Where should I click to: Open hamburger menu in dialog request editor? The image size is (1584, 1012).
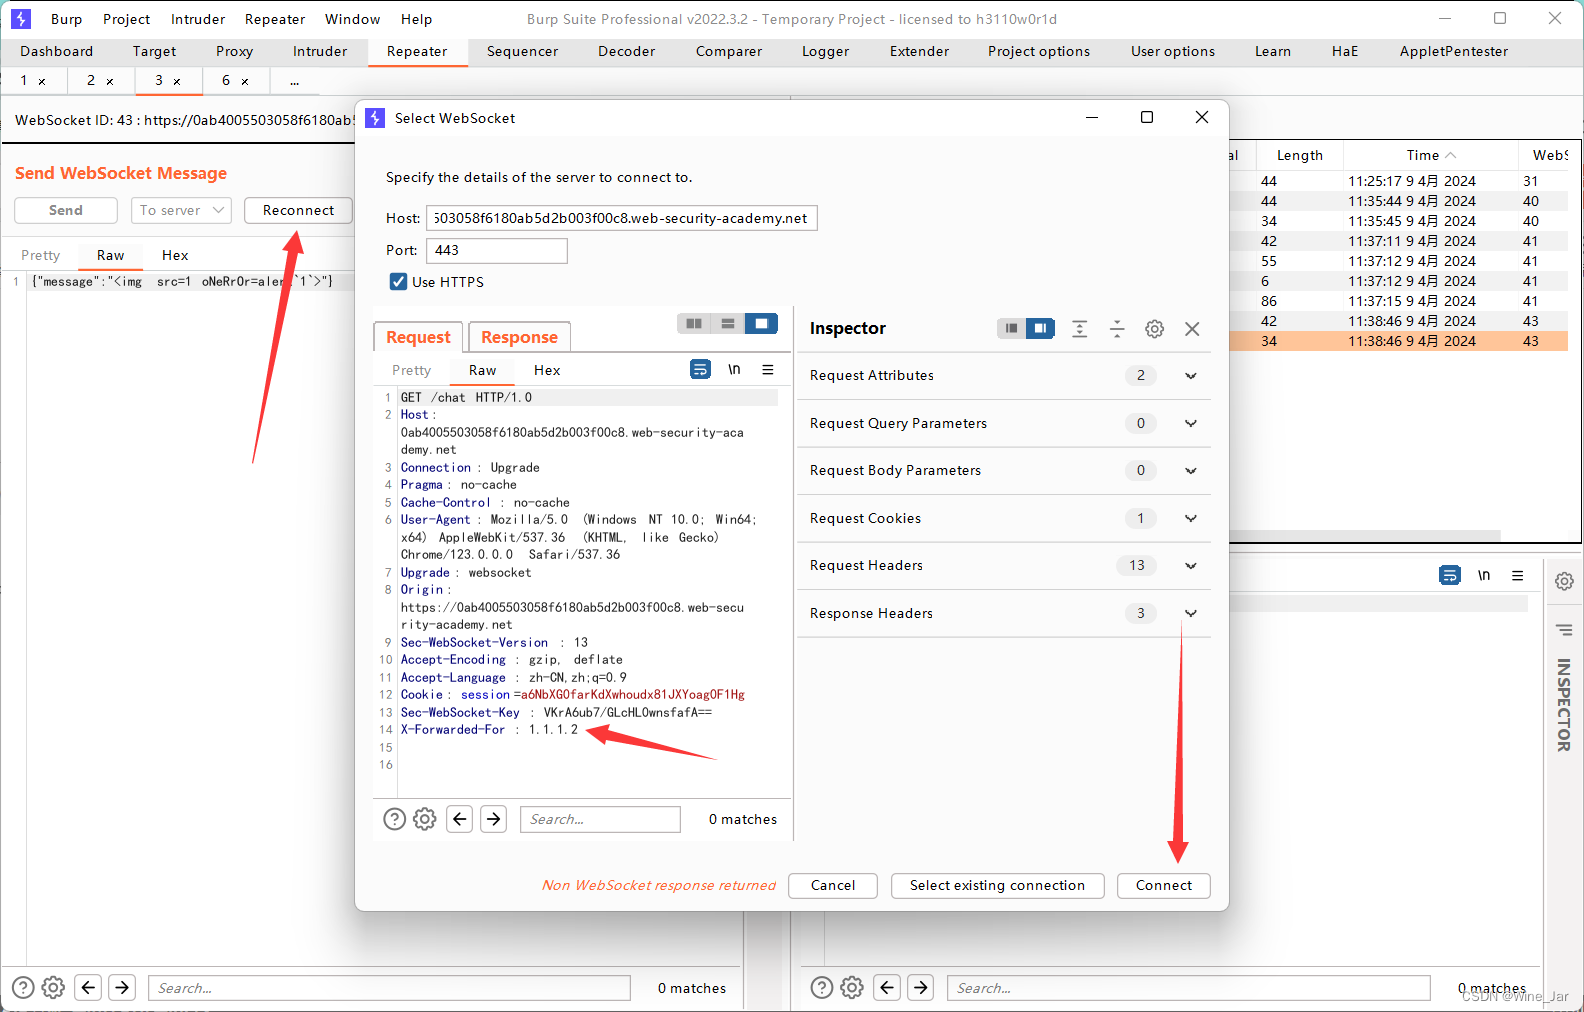pos(768,370)
